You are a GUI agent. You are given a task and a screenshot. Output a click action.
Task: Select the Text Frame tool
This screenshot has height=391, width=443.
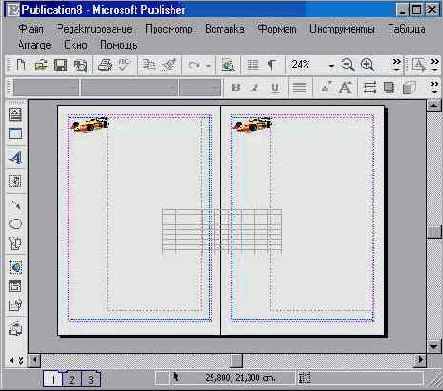(15, 114)
